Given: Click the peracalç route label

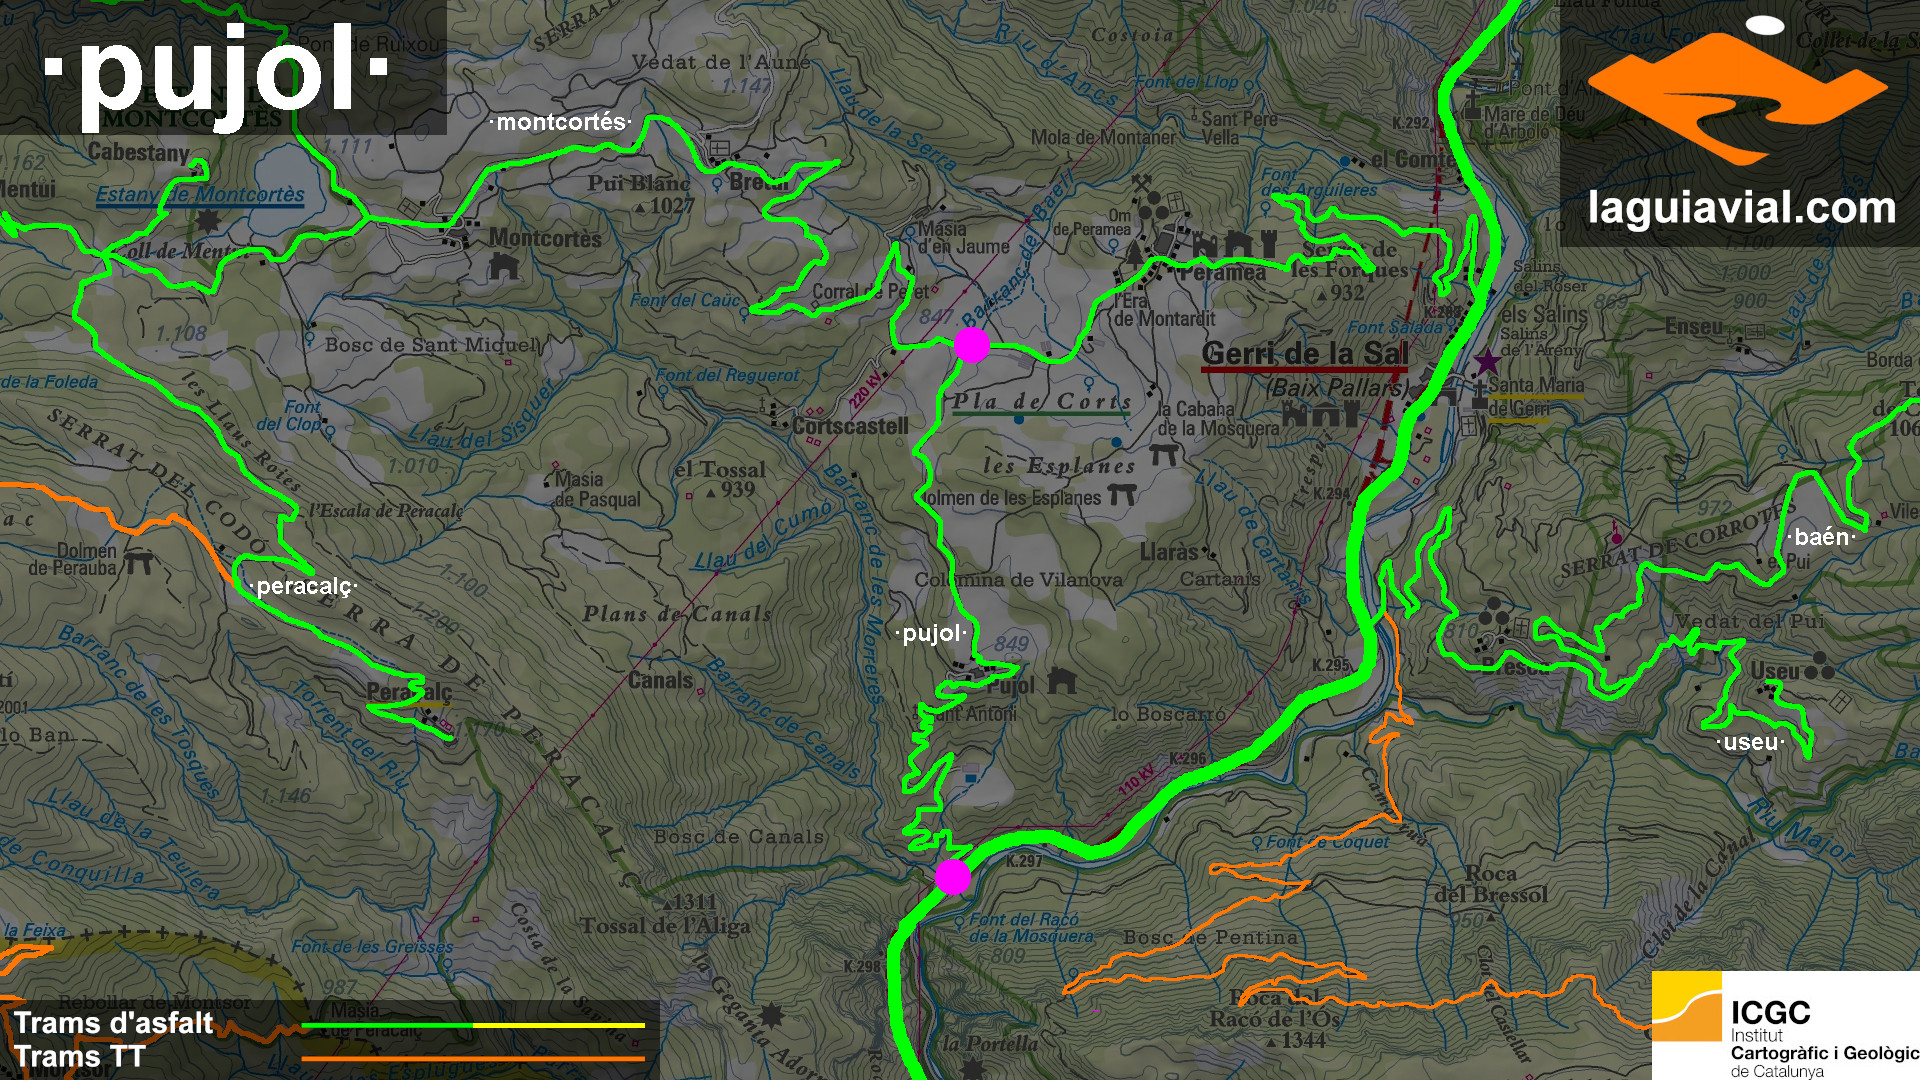Looking at the screenshot, I should [304, 586].
